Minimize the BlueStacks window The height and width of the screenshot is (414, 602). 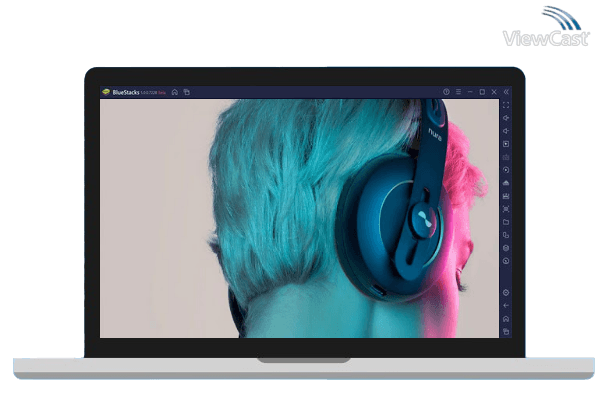coord(470,92)
